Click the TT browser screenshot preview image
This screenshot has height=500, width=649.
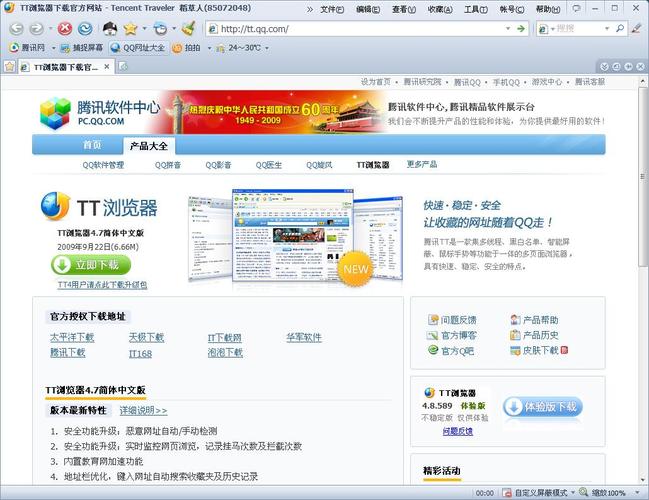pyautogui.click(x=296, y=236)
